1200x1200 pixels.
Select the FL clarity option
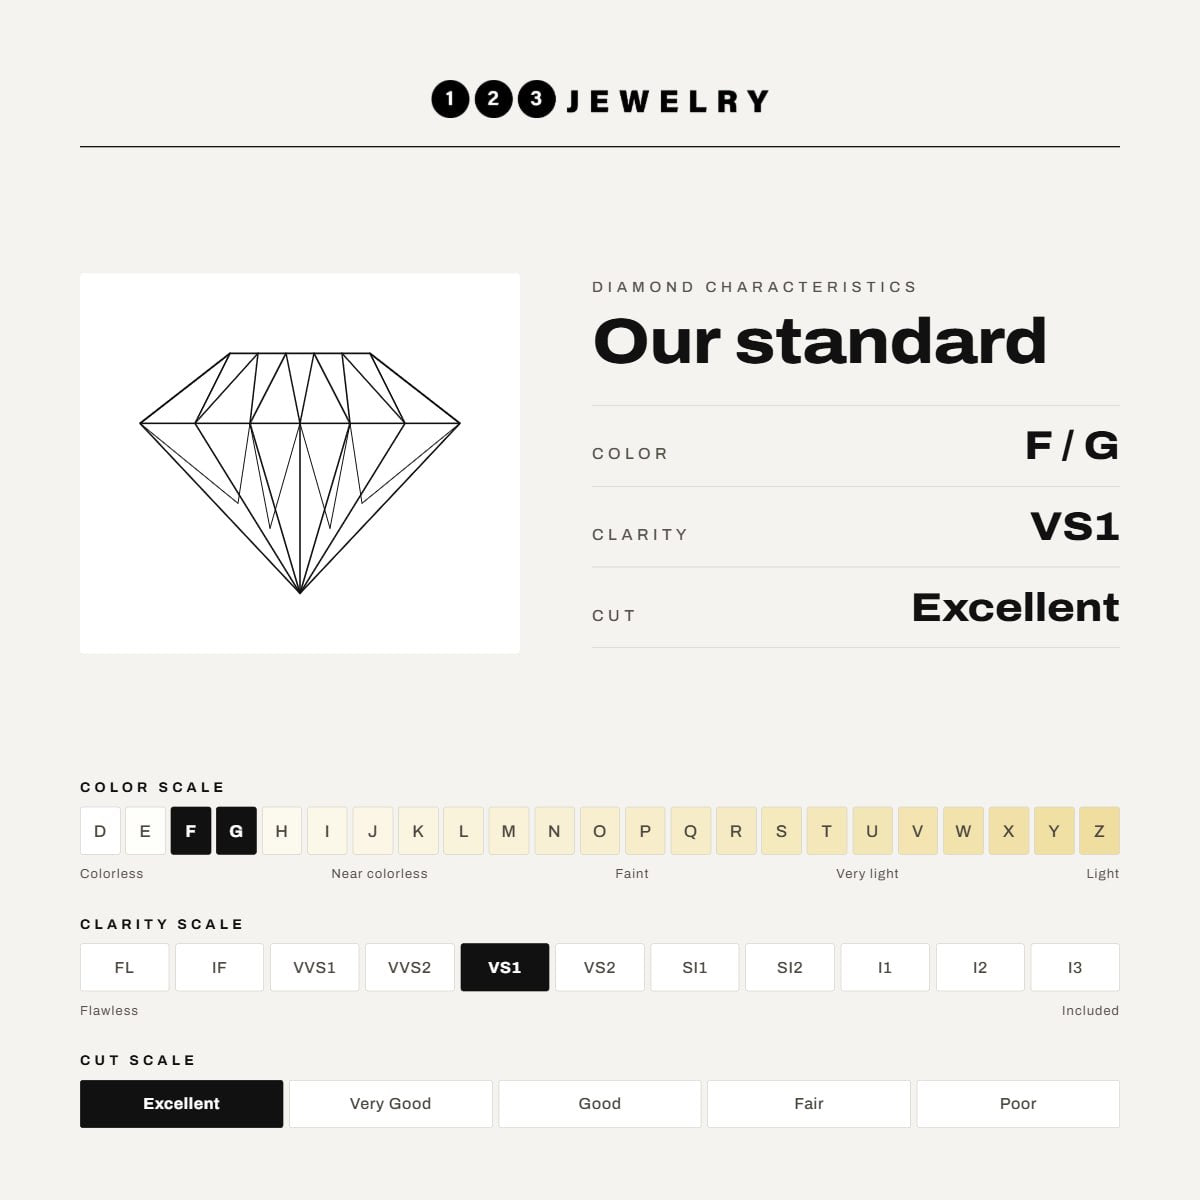coord(124,967)
